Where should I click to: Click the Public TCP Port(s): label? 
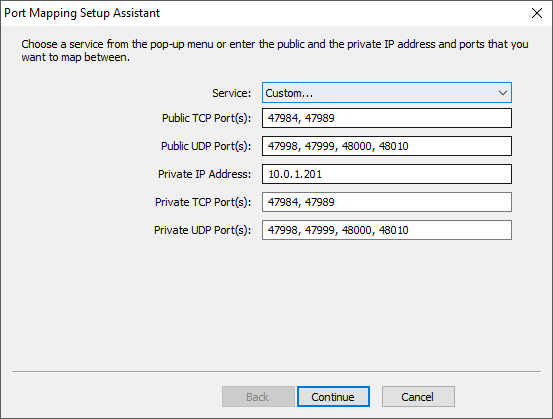(x=206, y=118)
